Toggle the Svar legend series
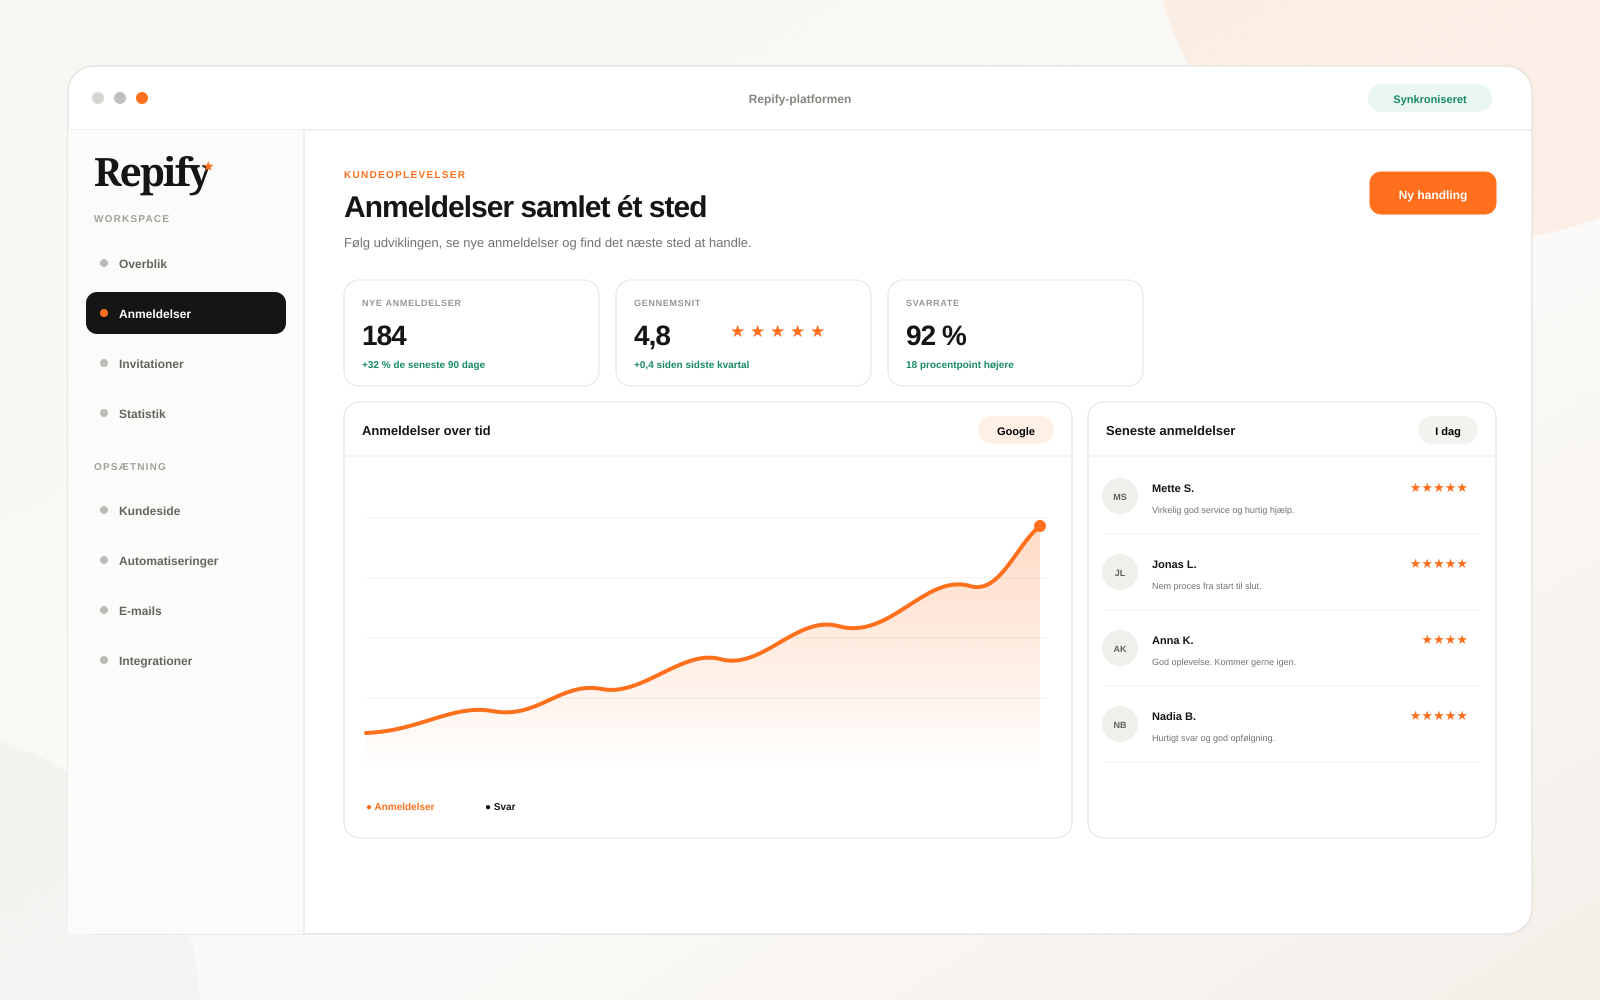The width and height of the screenshot is (1600, 1000). [500, 806]
